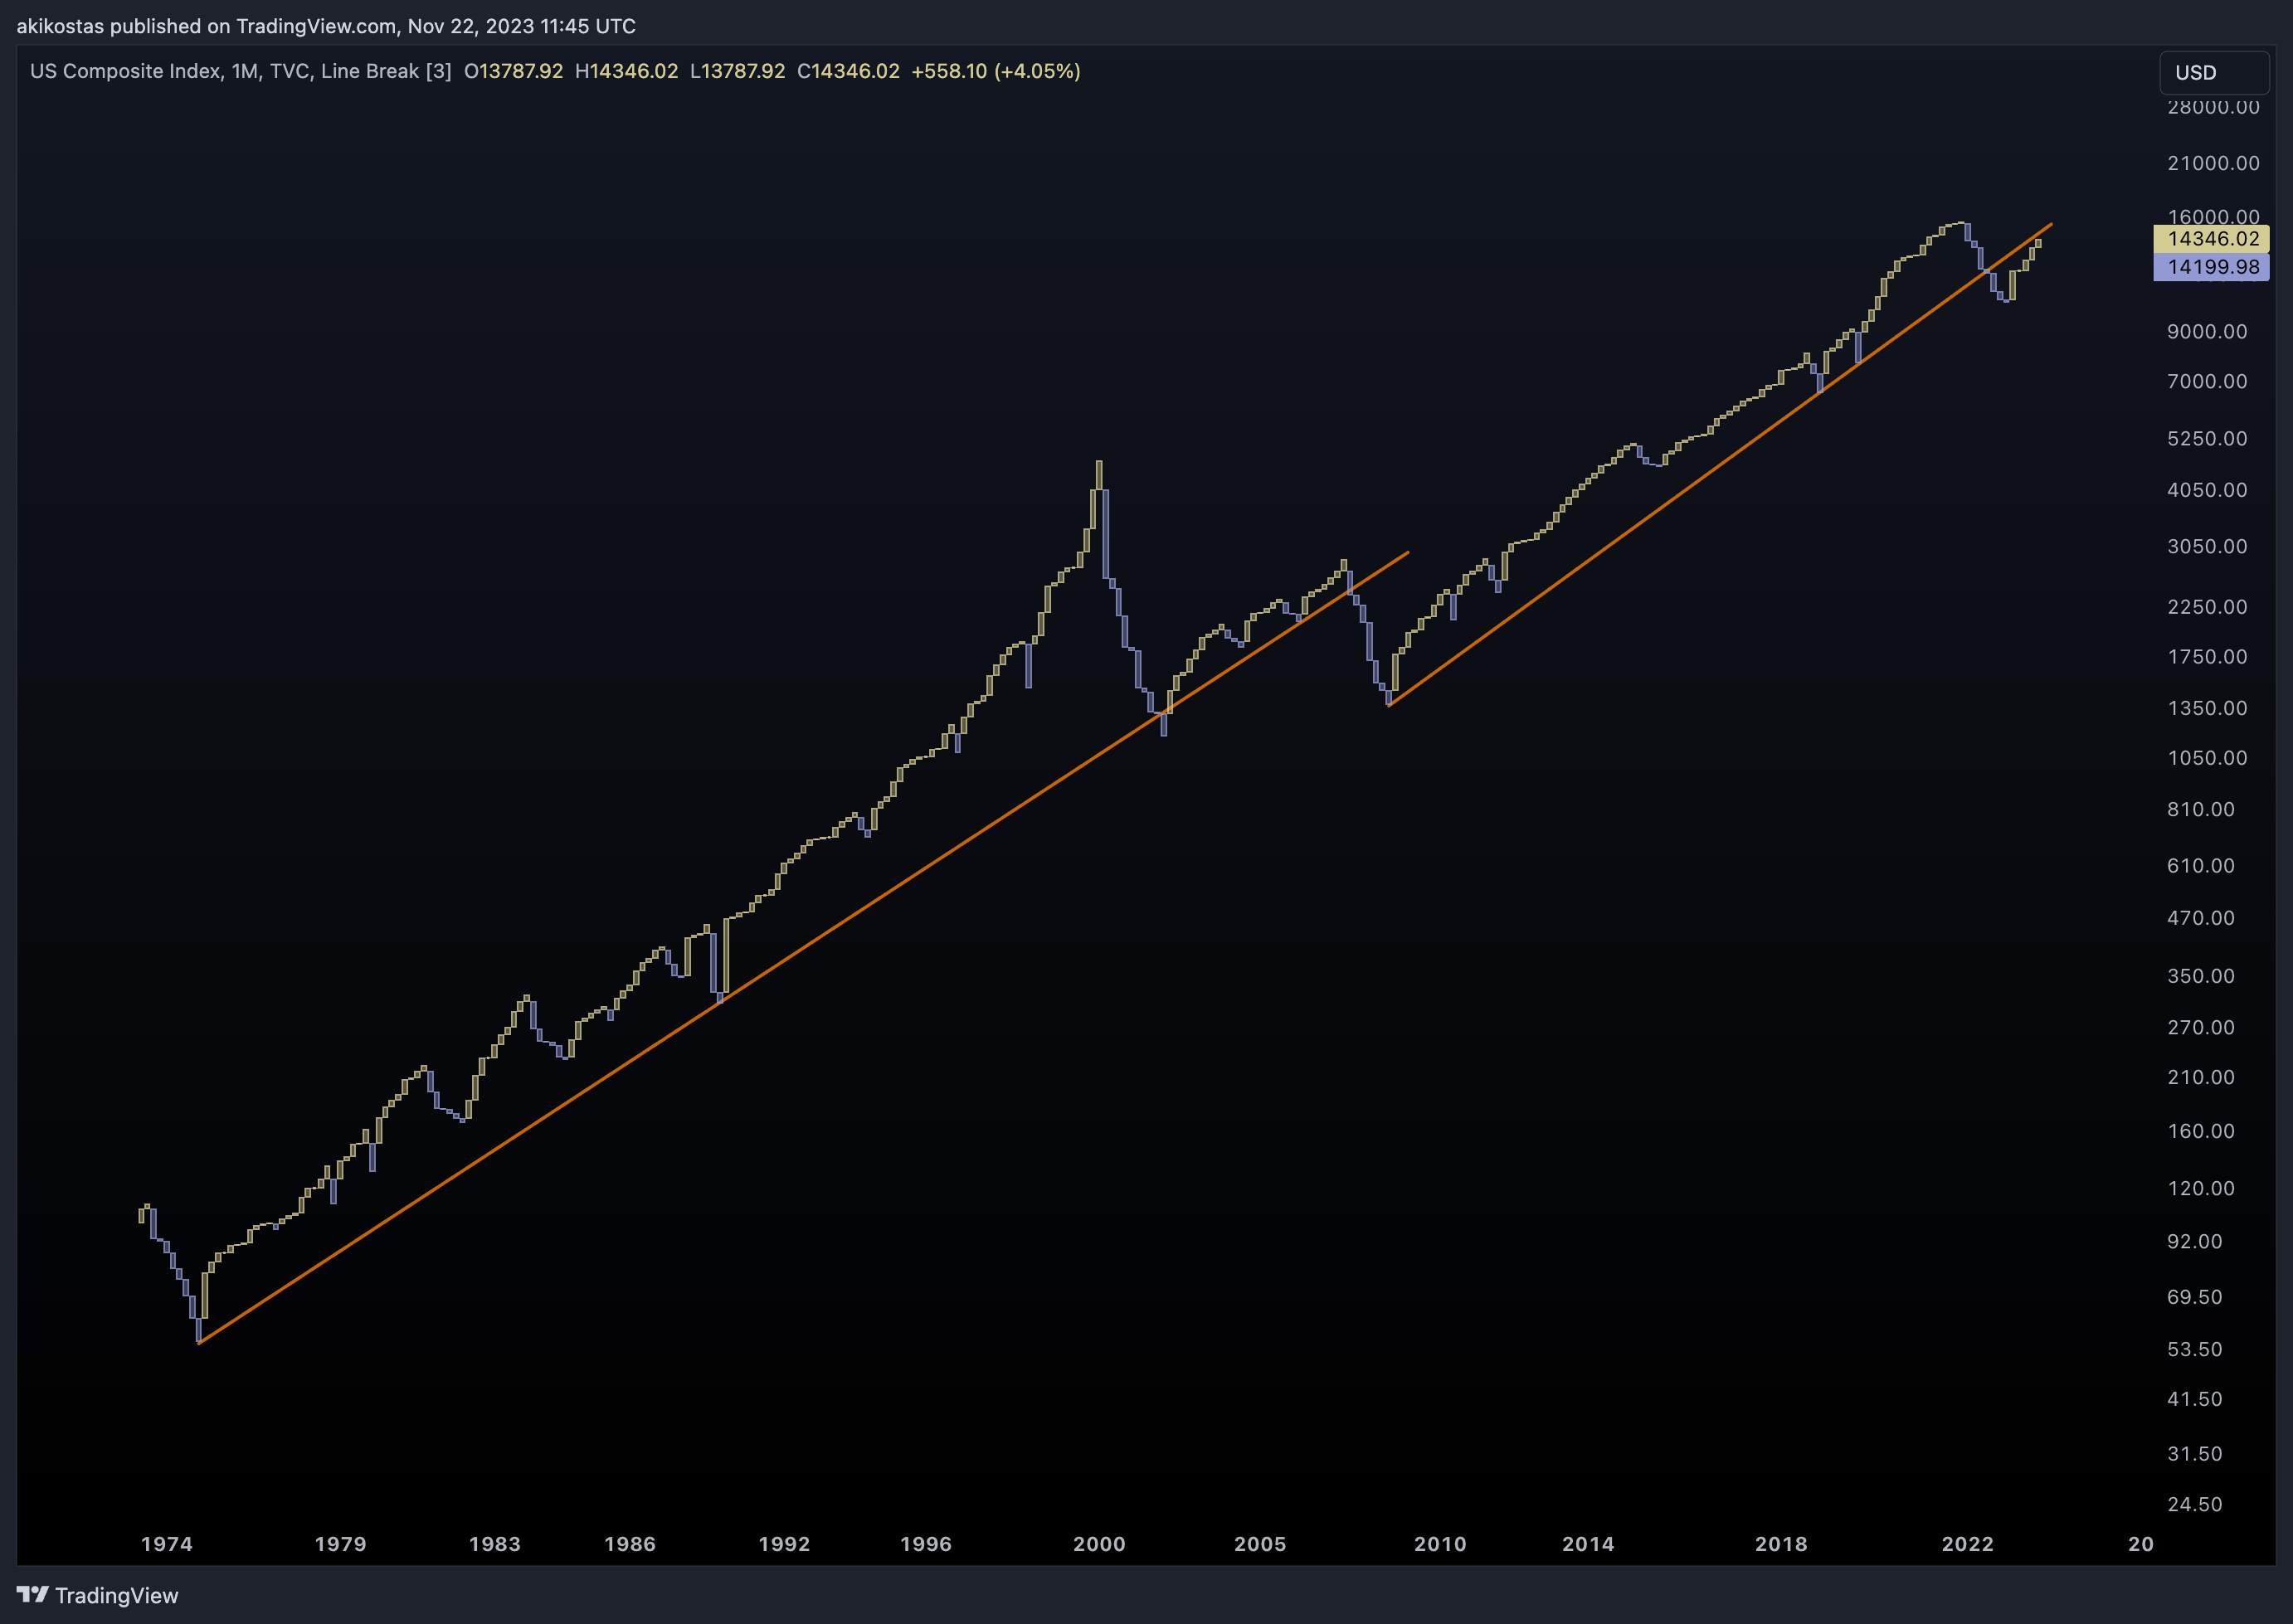This screenshot has height=1624, width=2293.
Task: Click the 1974 time axis label
Action: pyautogui.click(x=167, y=1543)
